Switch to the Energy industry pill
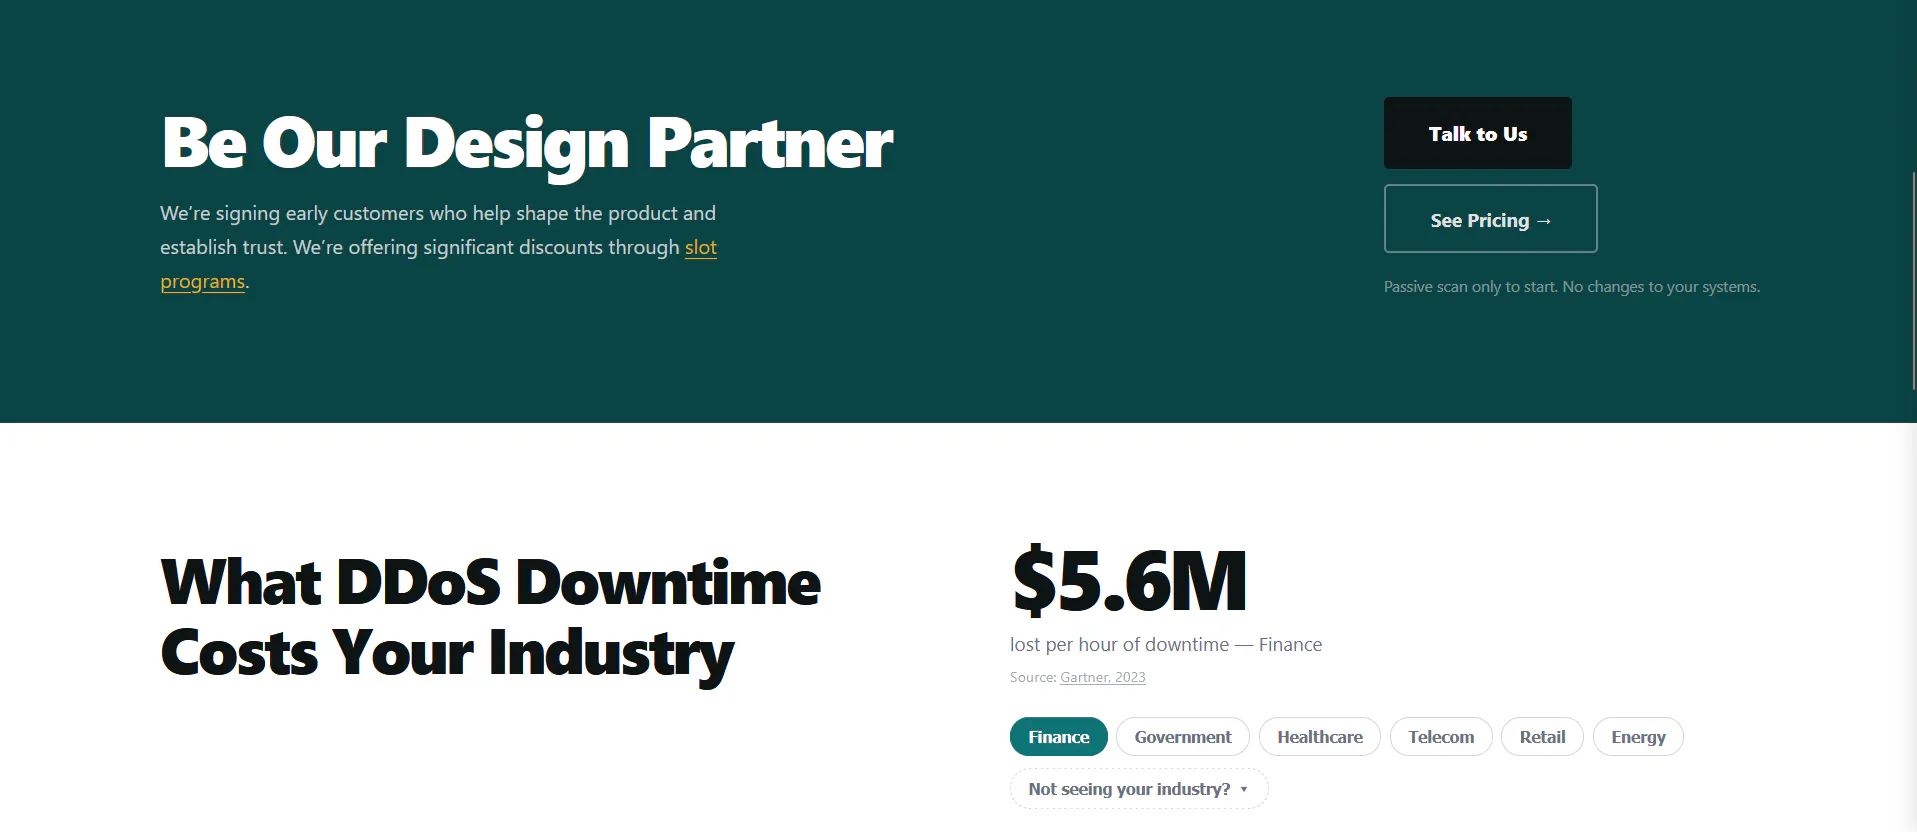Screen dimensions: 1917x832 (1638, 737)
